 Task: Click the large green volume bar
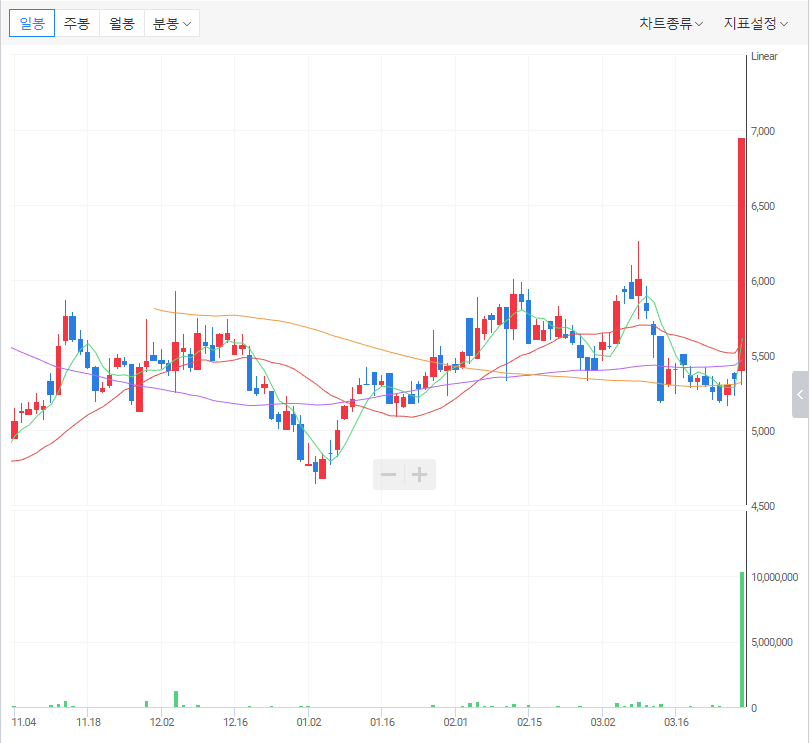(x=742, y=640)
